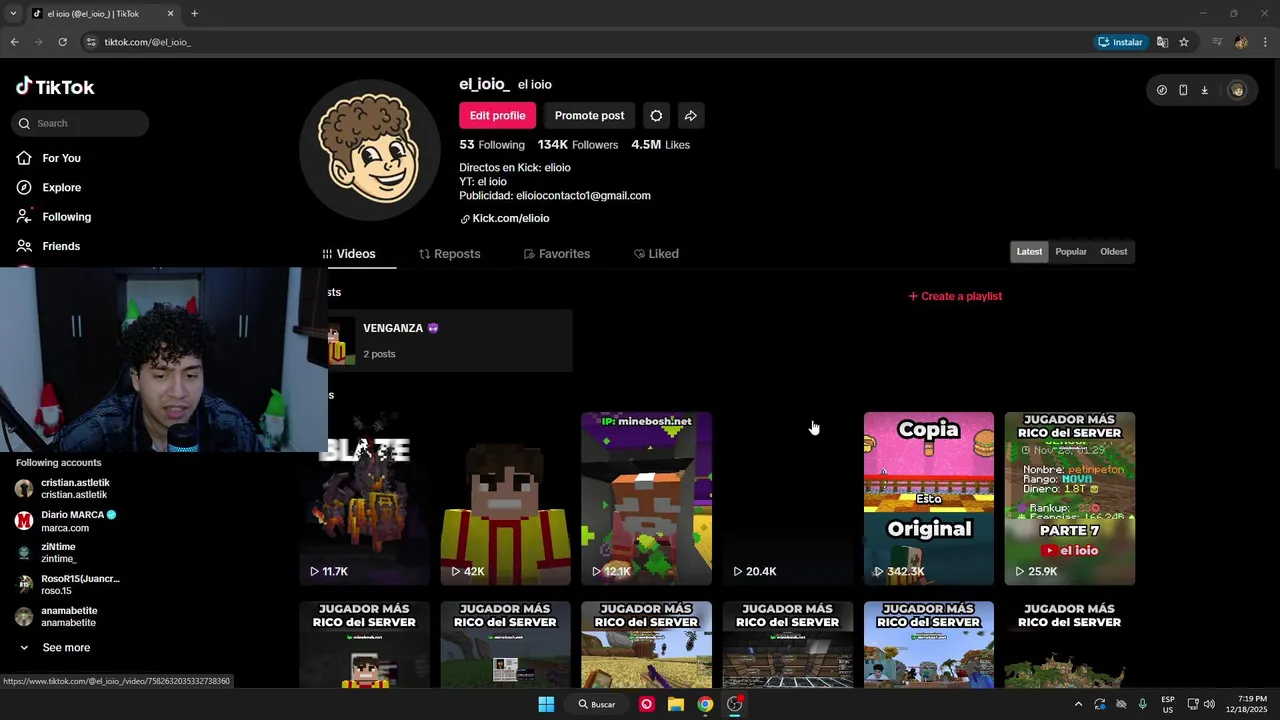Show hidden system tray icons
This screenshot has width=1280, height=720.
pos(1078,704)
